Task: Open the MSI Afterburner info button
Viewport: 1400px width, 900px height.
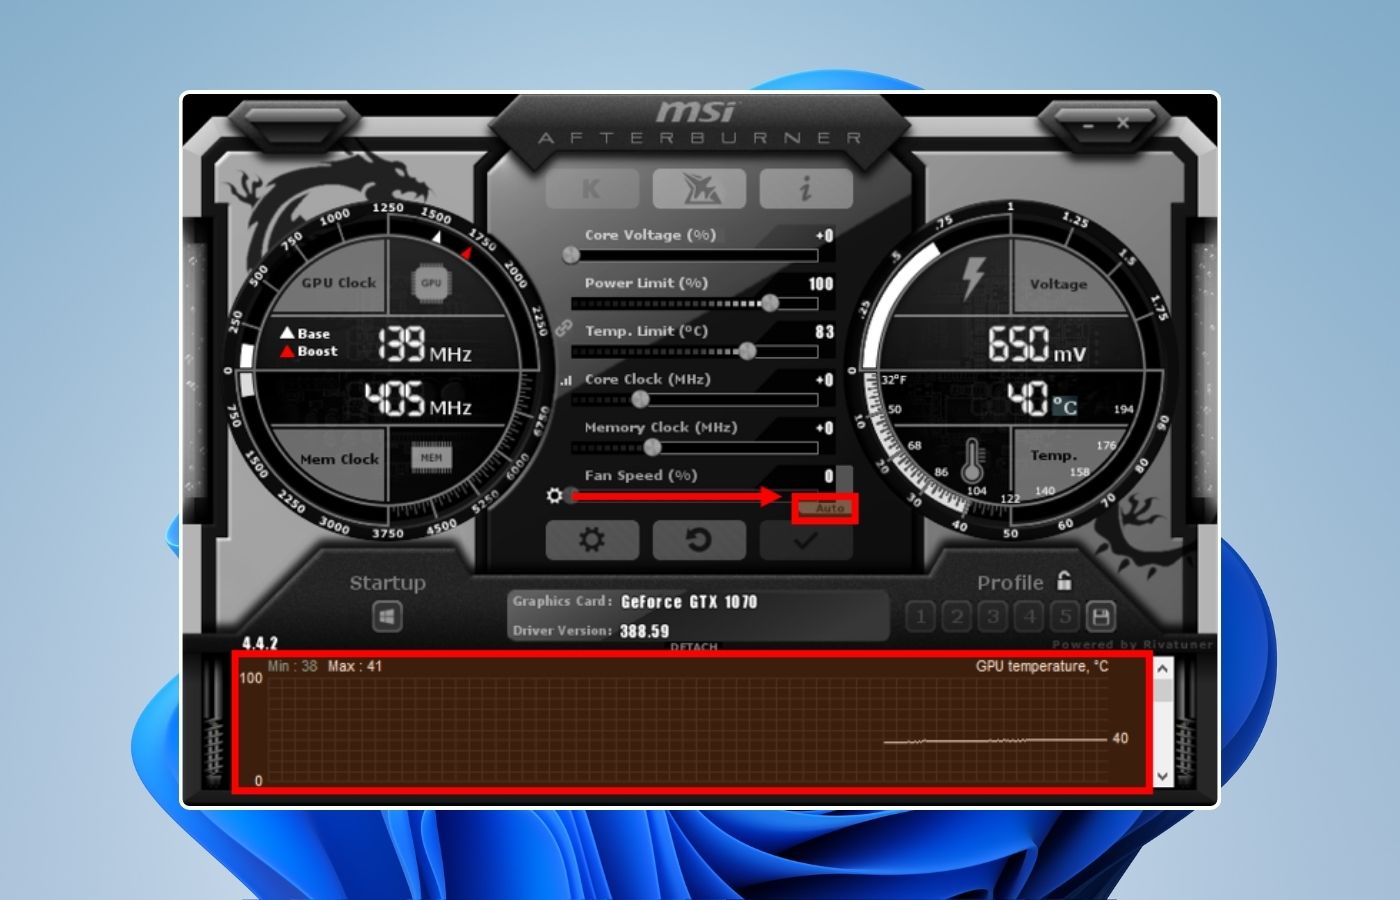Action: tap(805, 188)
